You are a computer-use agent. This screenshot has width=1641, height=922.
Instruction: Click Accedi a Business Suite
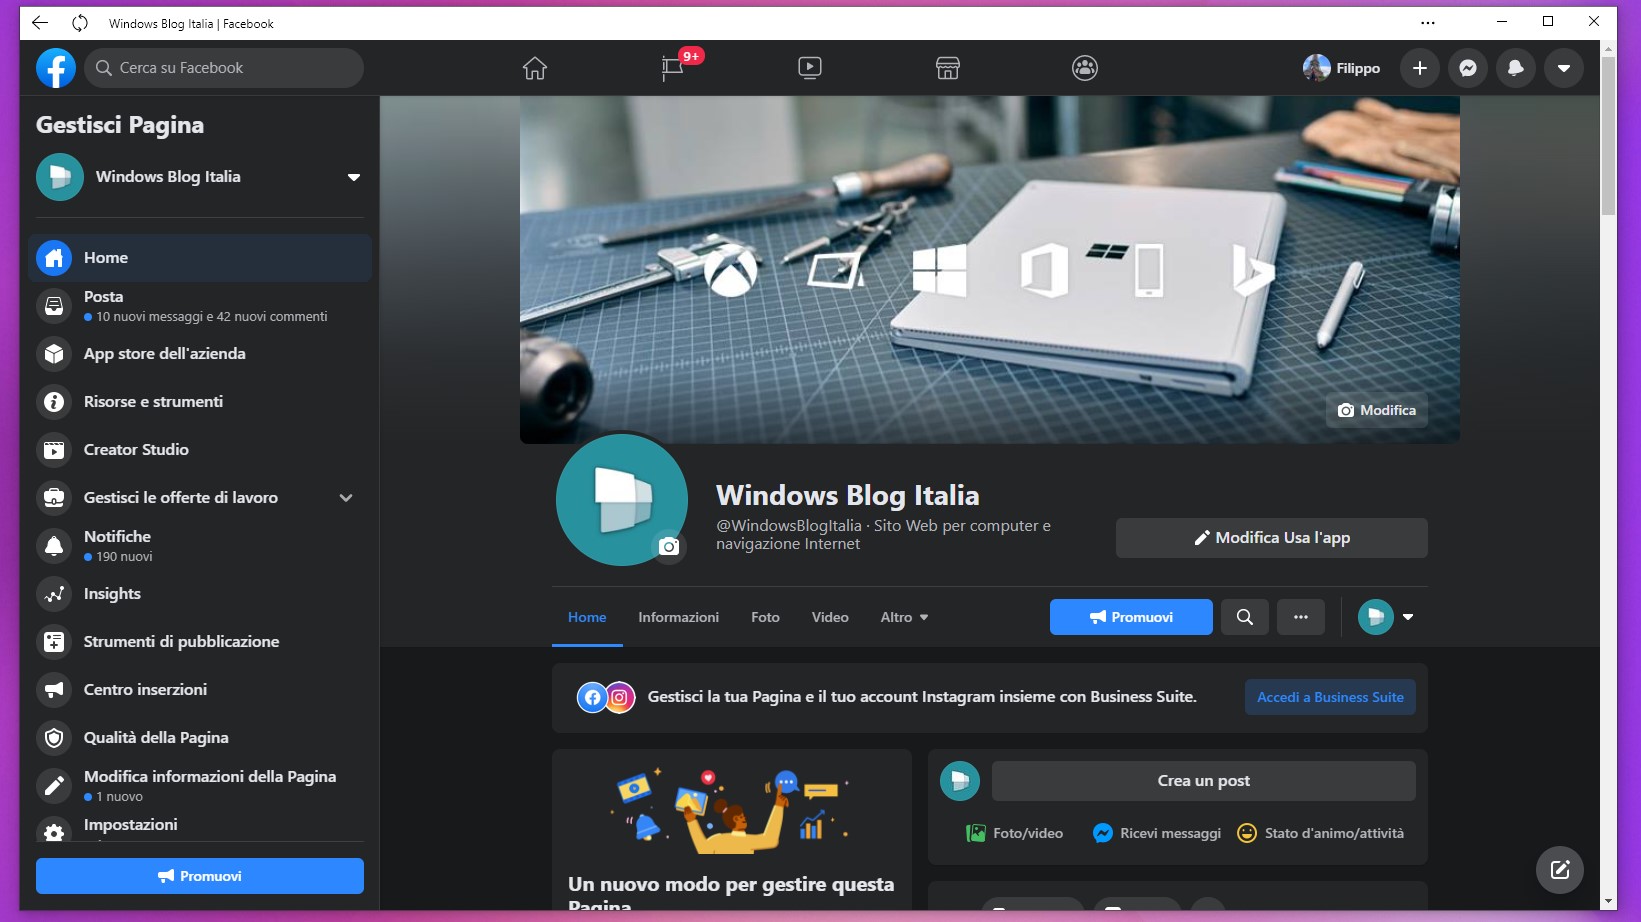point(1330,697)
